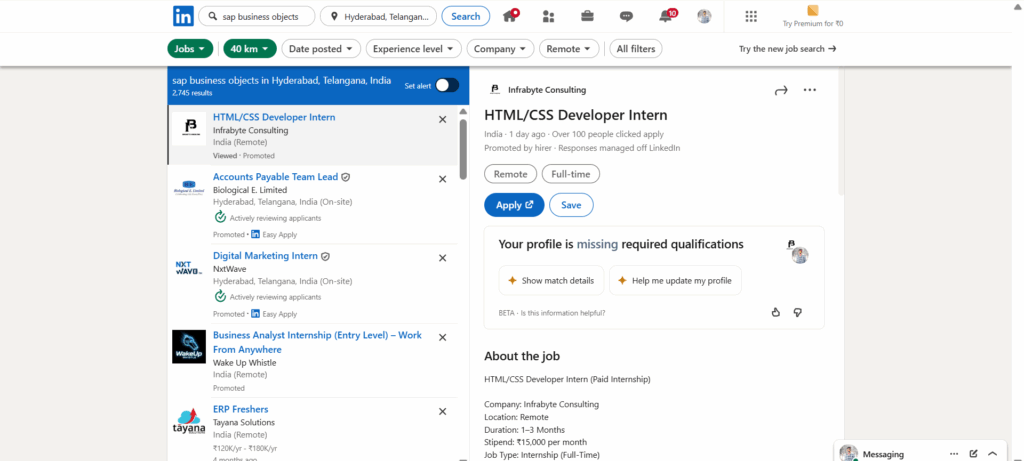1024x461 pixels.
Task: Expand the Experience level filter
Action: [413, 49]
